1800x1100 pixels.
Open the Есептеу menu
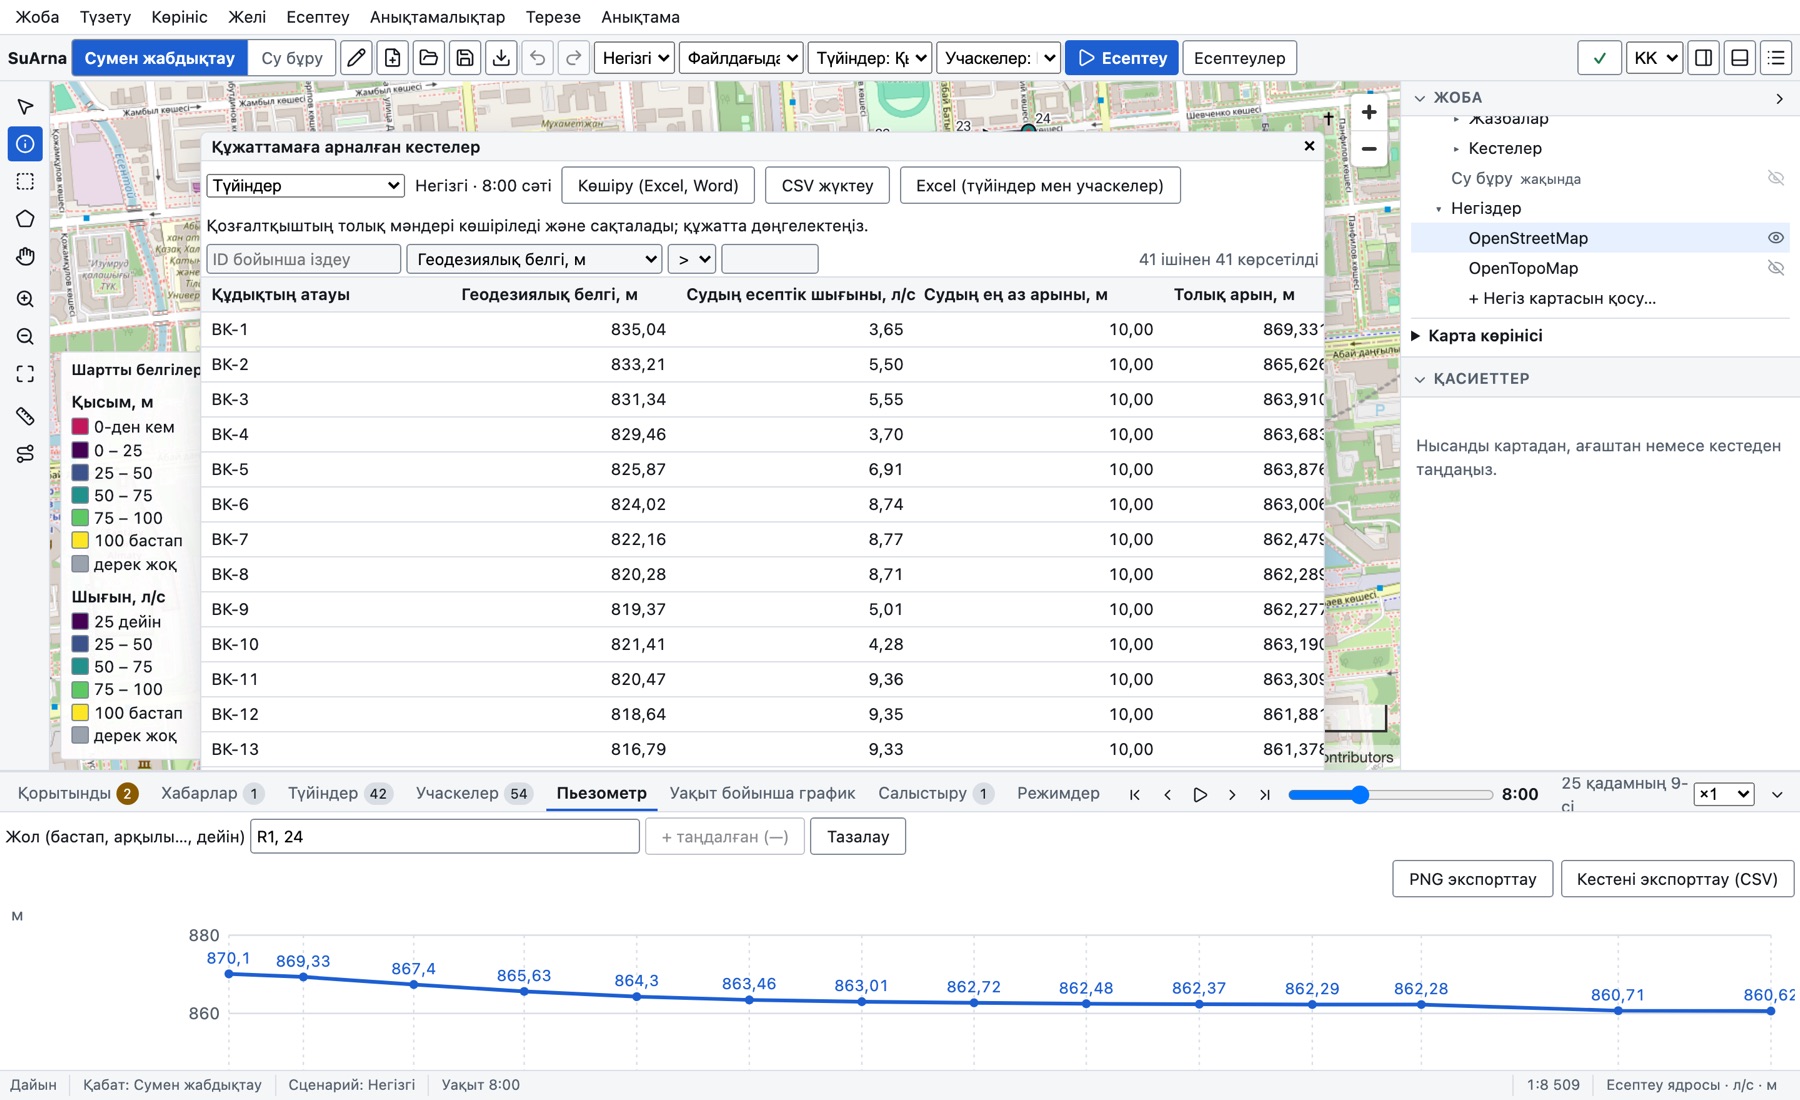[x=317, y=17]
